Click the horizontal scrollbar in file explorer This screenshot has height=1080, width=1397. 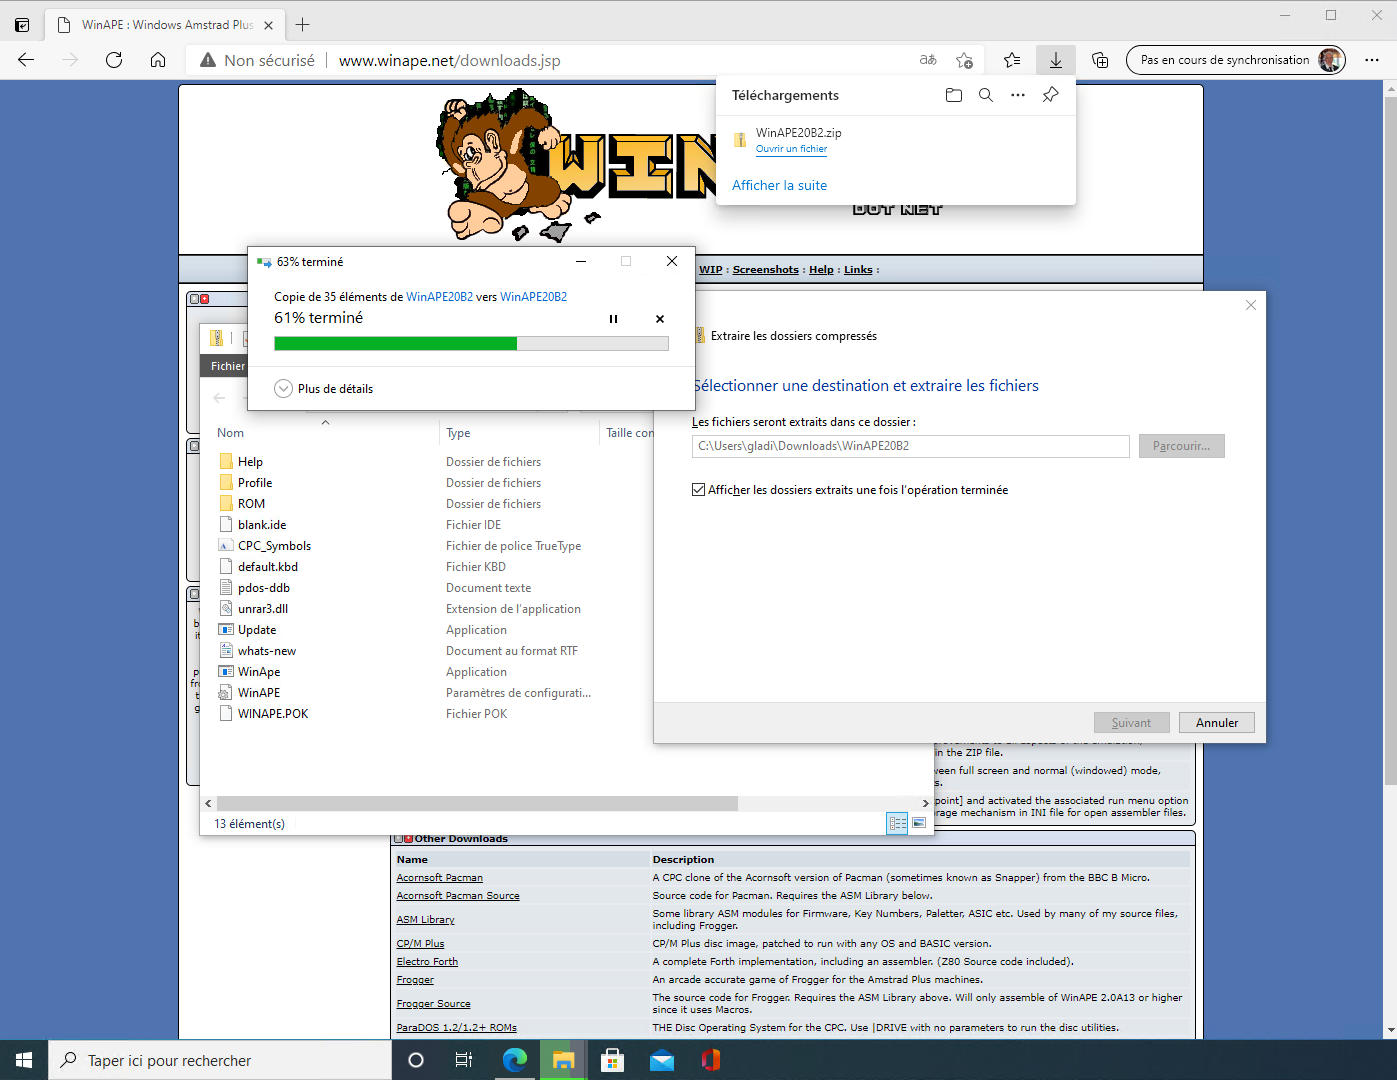pyautogui.click(x=477, y=803)
